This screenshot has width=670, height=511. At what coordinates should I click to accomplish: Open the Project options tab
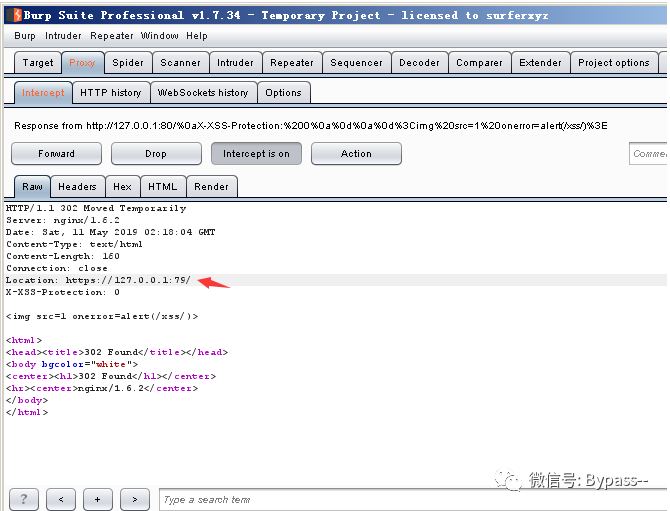(614, 63)
